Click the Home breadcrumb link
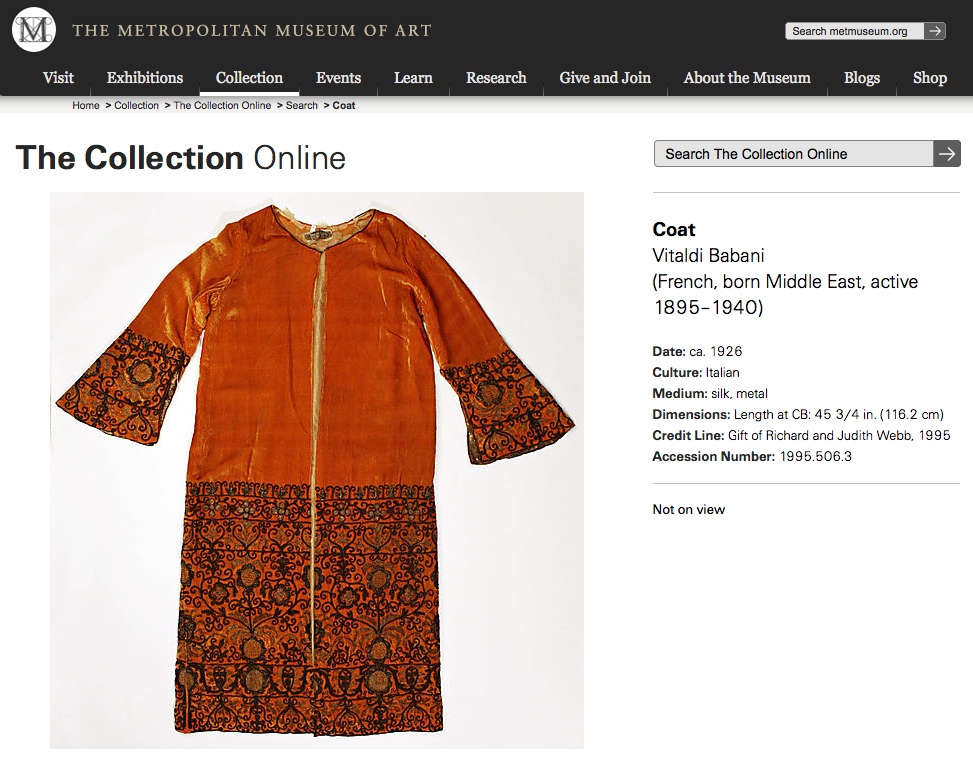The height and width of the screenshot is (760, 973). (86, 105)
